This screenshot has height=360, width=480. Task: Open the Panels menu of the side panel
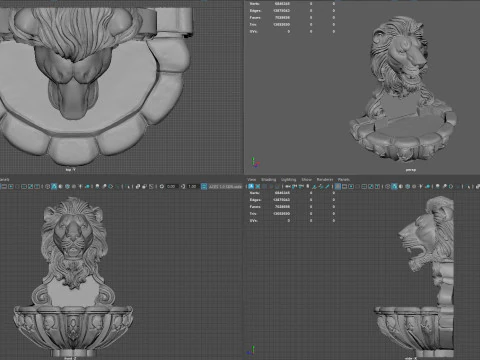344,179
